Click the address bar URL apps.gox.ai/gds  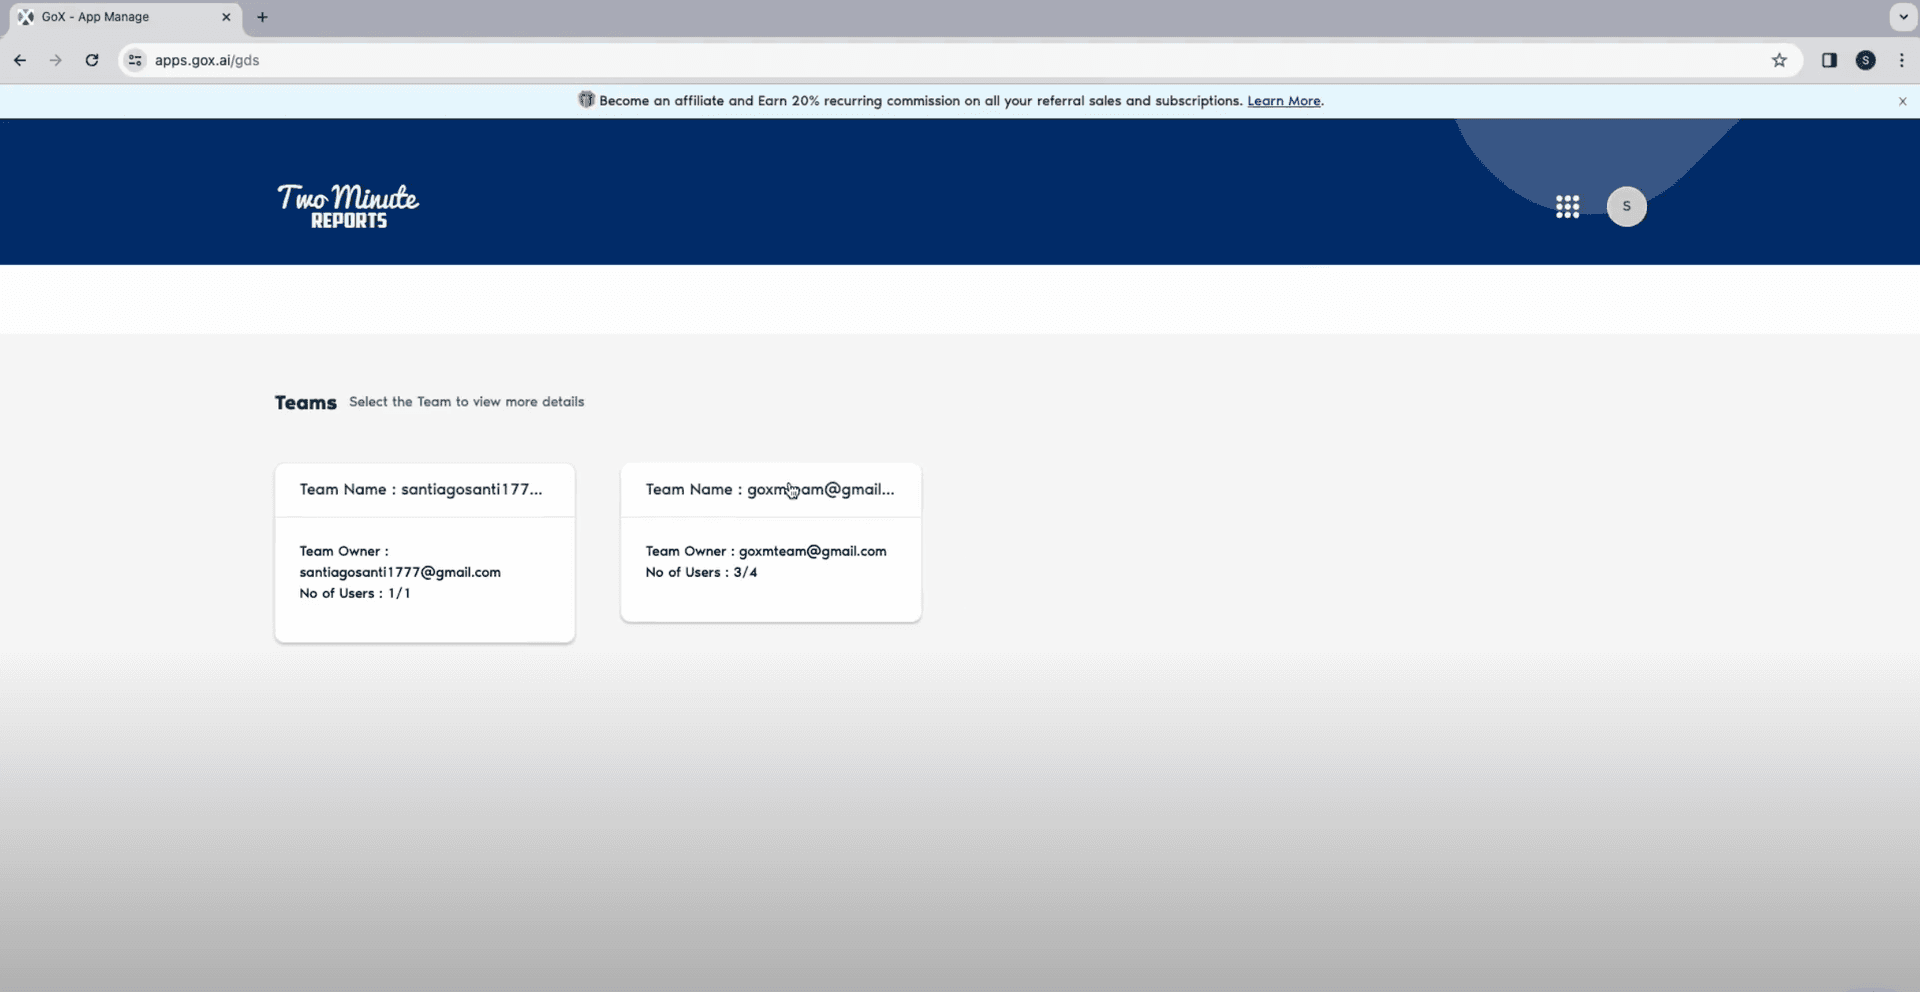point(207,60)
